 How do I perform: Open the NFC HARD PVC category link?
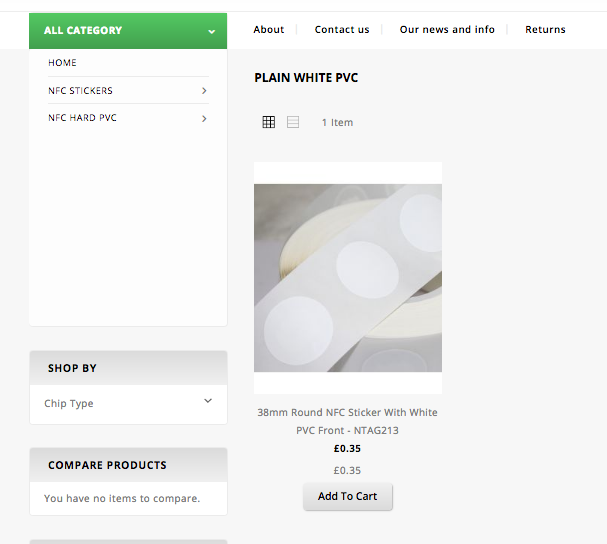tap(82, 118)
